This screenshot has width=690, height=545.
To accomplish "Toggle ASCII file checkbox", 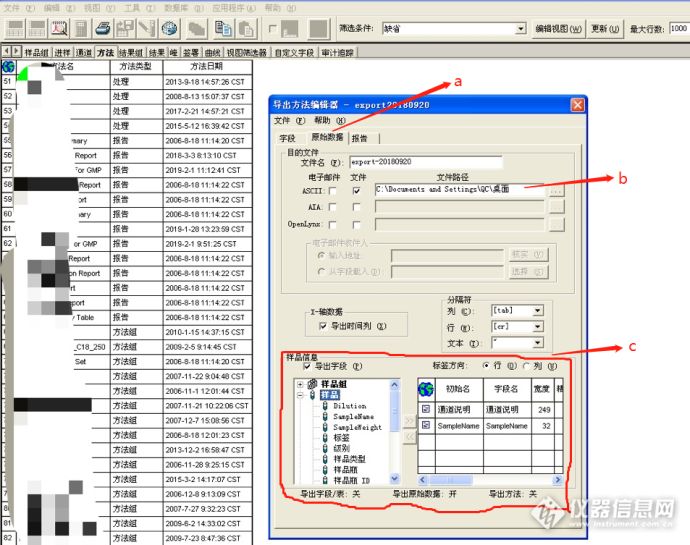I will tap(356, 191).
